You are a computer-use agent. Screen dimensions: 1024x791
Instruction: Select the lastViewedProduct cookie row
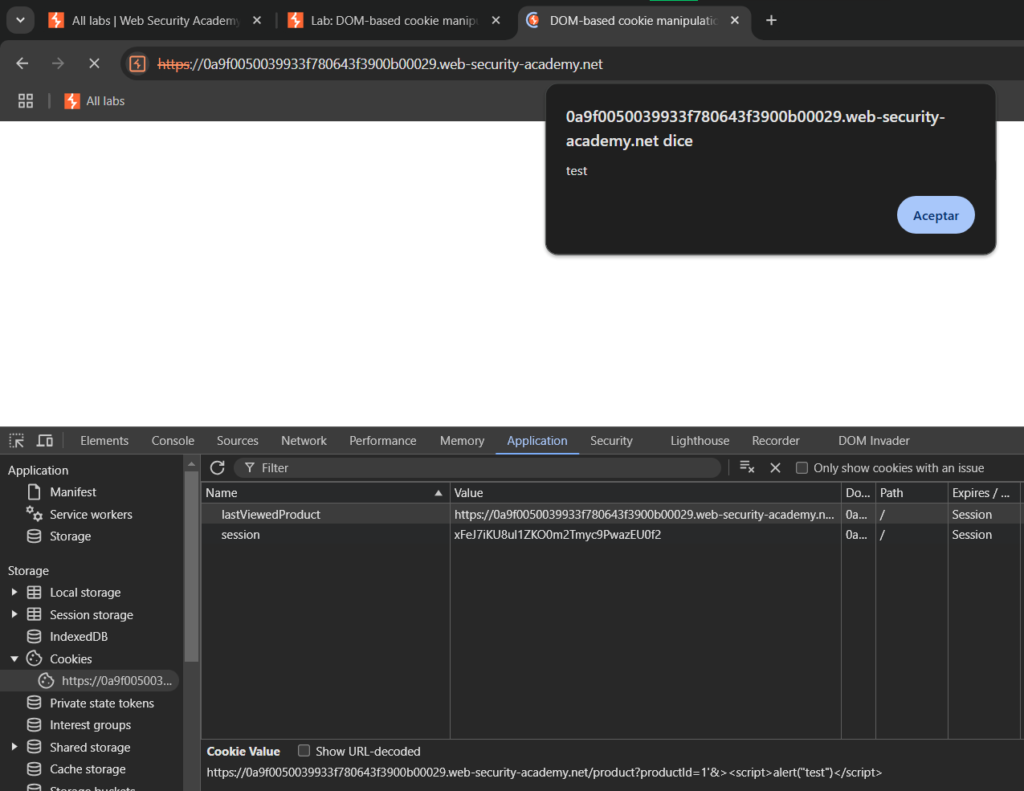click(x=611, y=515)
